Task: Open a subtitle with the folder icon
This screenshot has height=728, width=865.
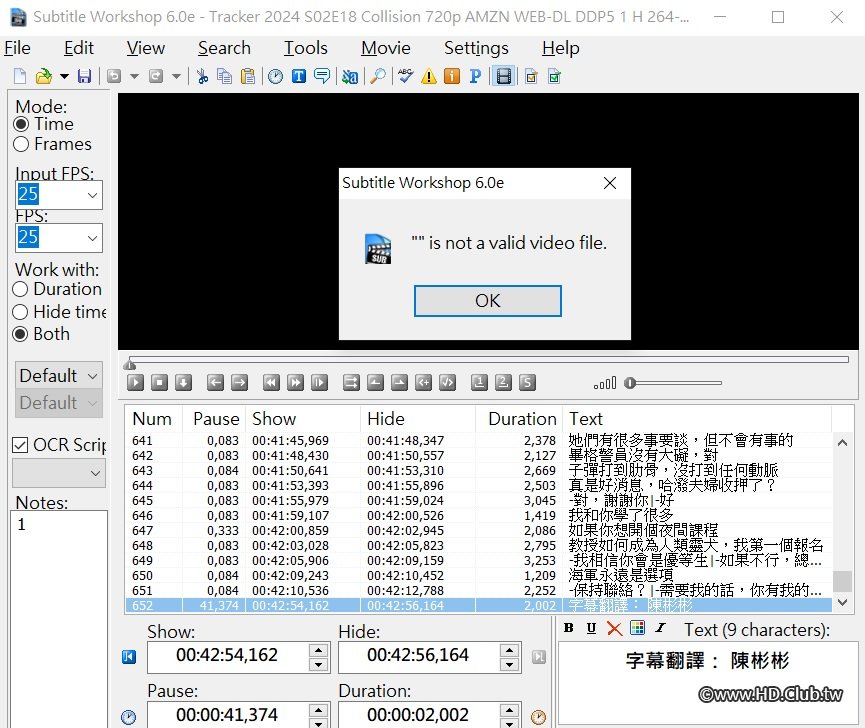Action: coord(44,76)
